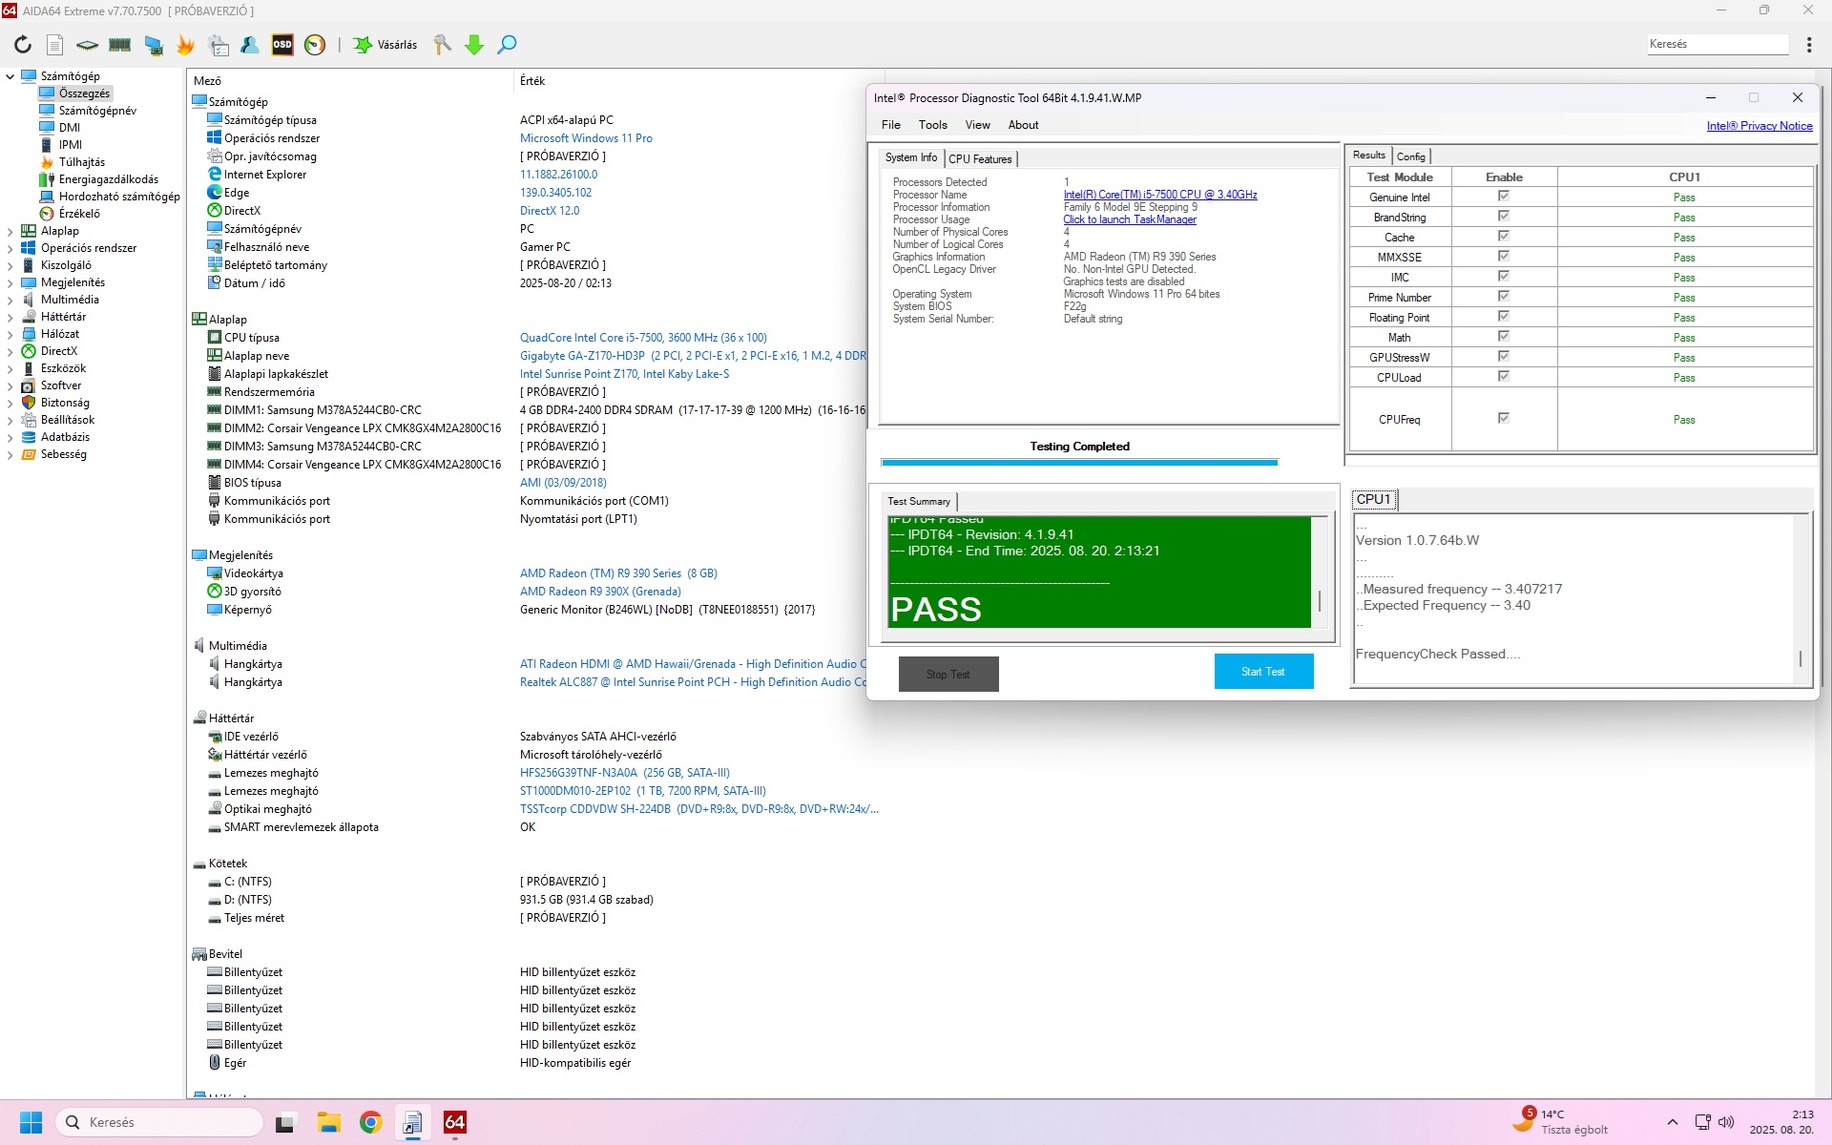Click the gear checklist icon in AIDA64 toolbar
Image resolution: width=1832 pixels, height=1145 pixels.
pyautogui.click(x=218, y=45)
